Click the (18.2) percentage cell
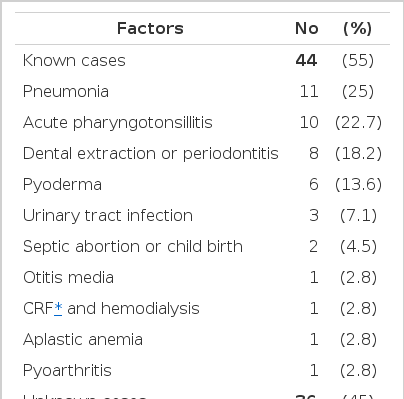 click(358, 154)
